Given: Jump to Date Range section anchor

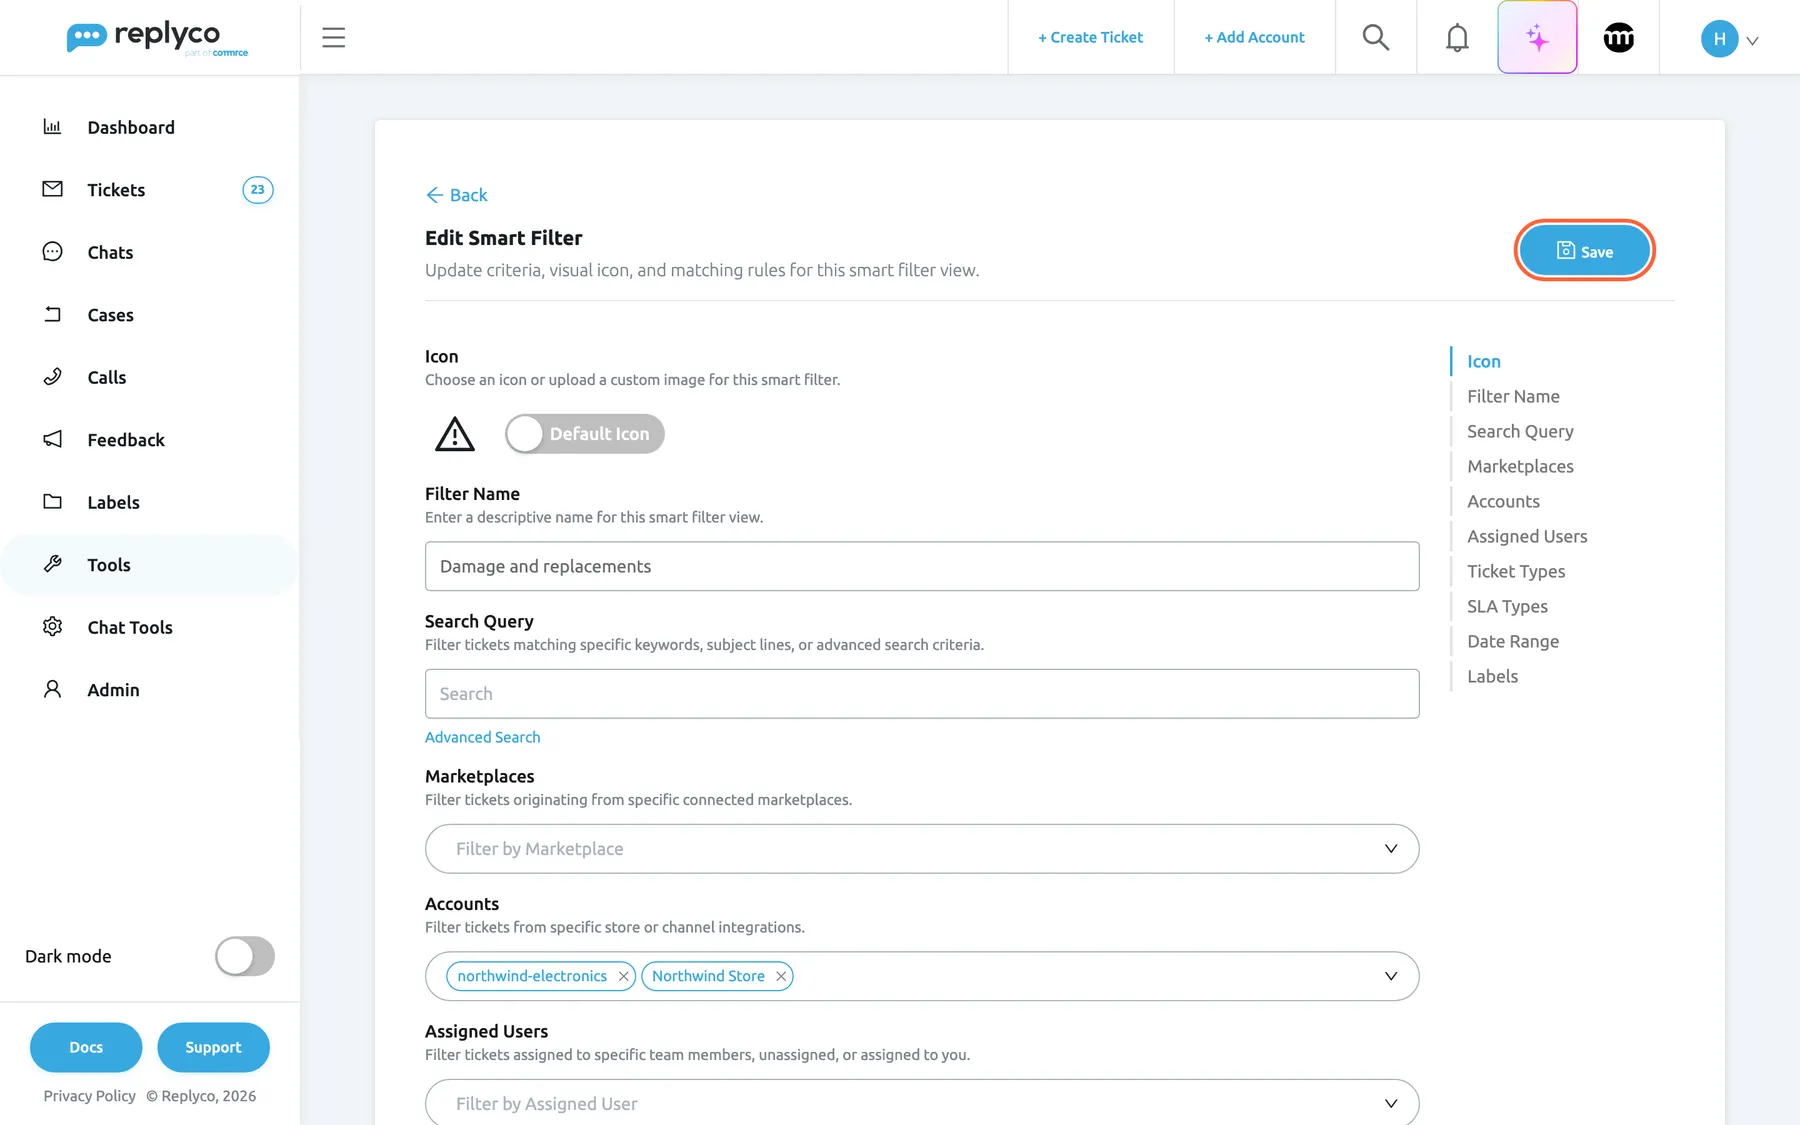Looking at the screenshot, I should pyautogui.click(x=1513, y=642).
